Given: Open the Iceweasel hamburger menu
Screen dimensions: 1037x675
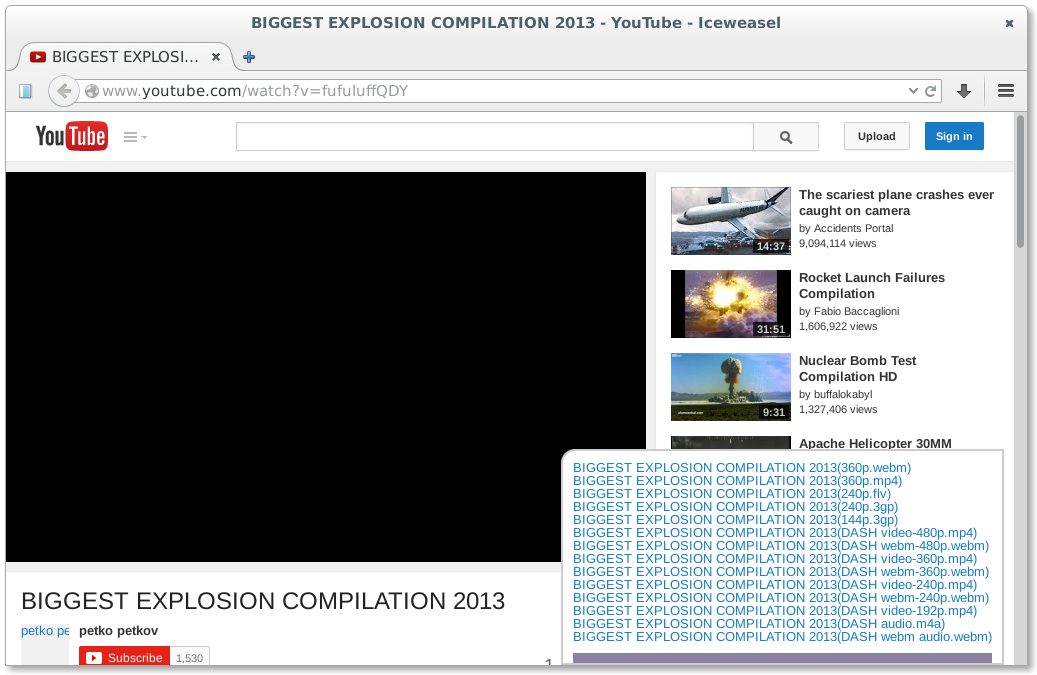Looking at the screenshot, I should [x=1006, y=91].
